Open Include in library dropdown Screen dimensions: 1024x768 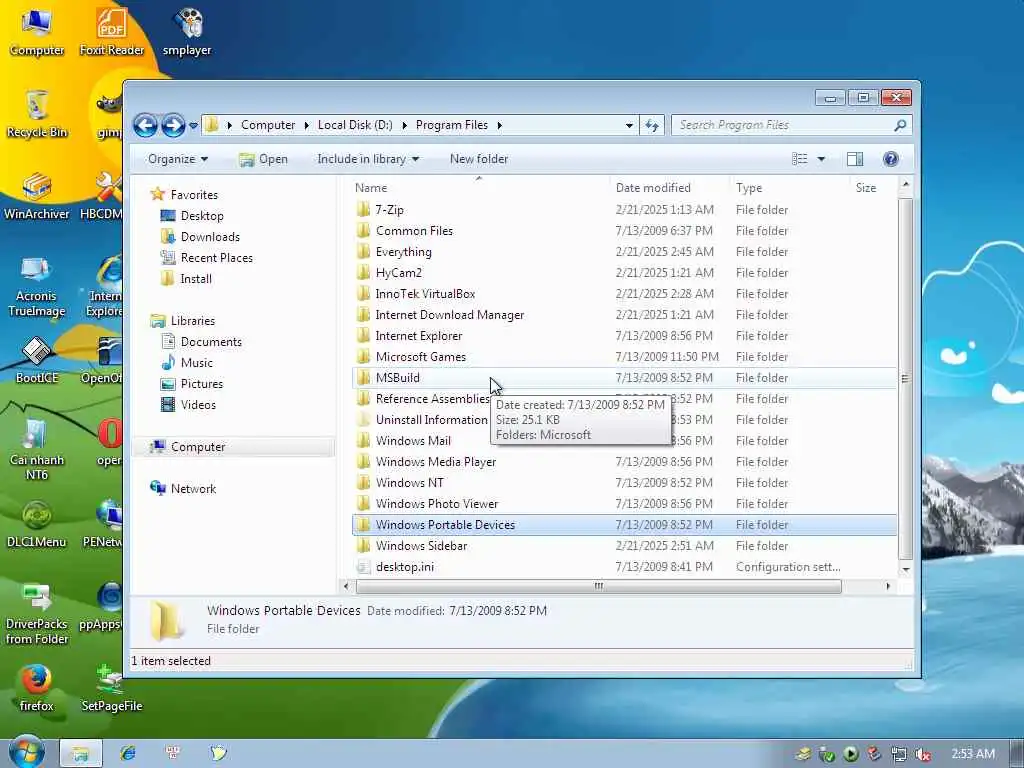(368, 159)
